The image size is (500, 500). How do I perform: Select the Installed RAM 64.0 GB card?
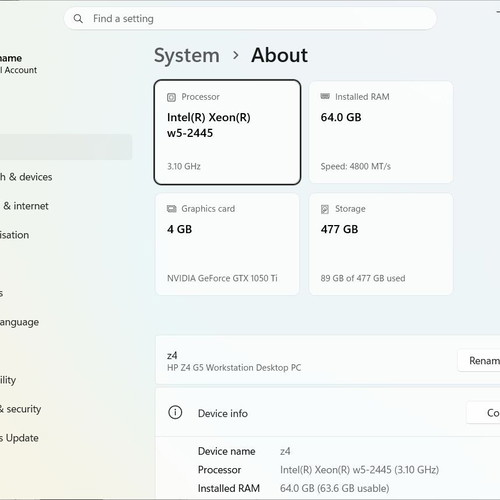[x=381, y=132]
